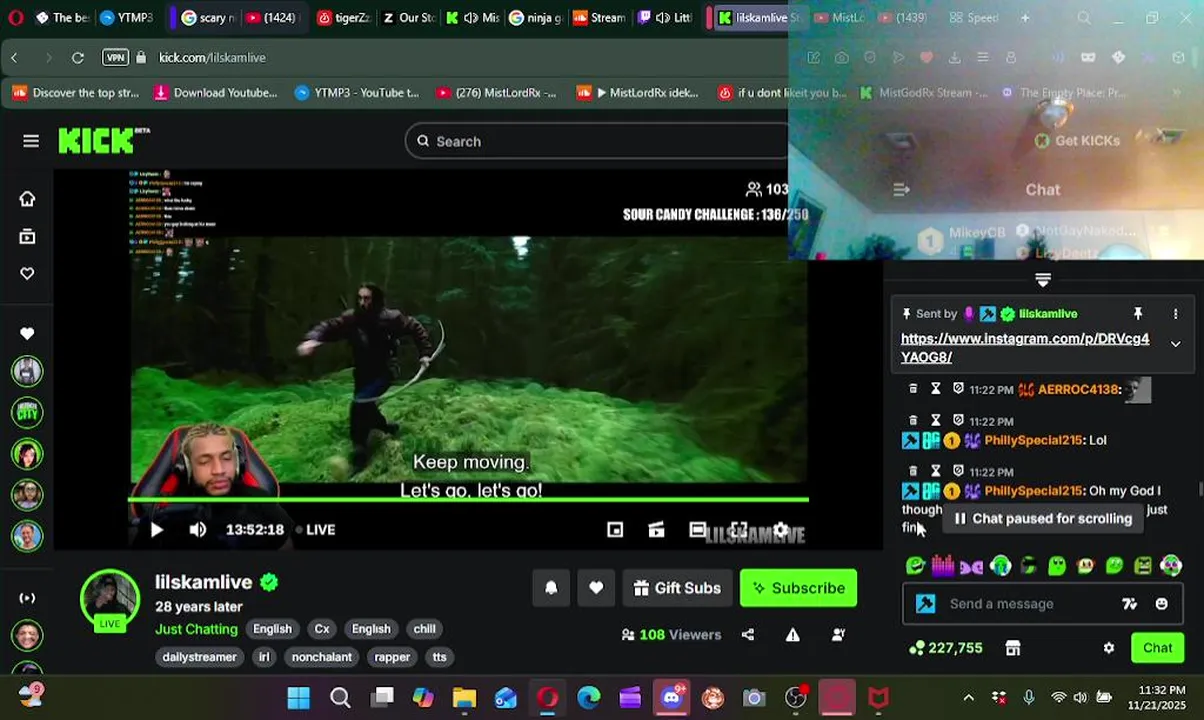Collapse the sidebar with the broadcast expand icon
The width and height of the screenshot is (1204, 720).
pyautogui.click(x=27, y=598)
